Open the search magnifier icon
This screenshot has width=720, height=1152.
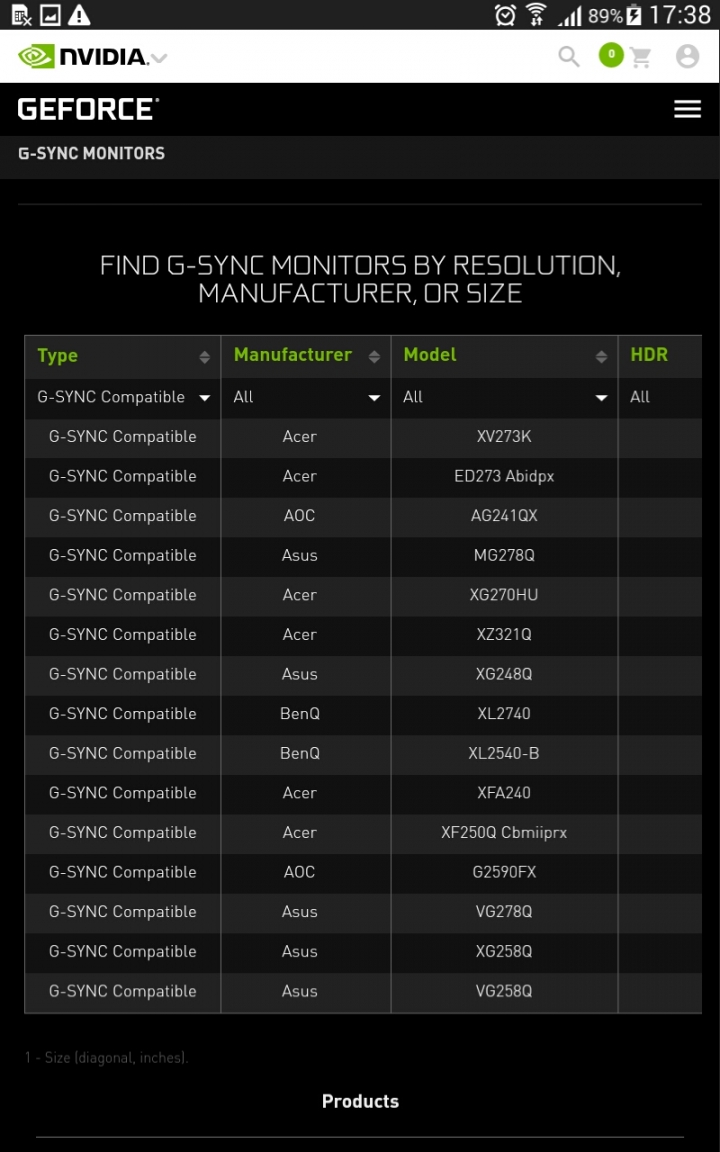click(569, 57)
